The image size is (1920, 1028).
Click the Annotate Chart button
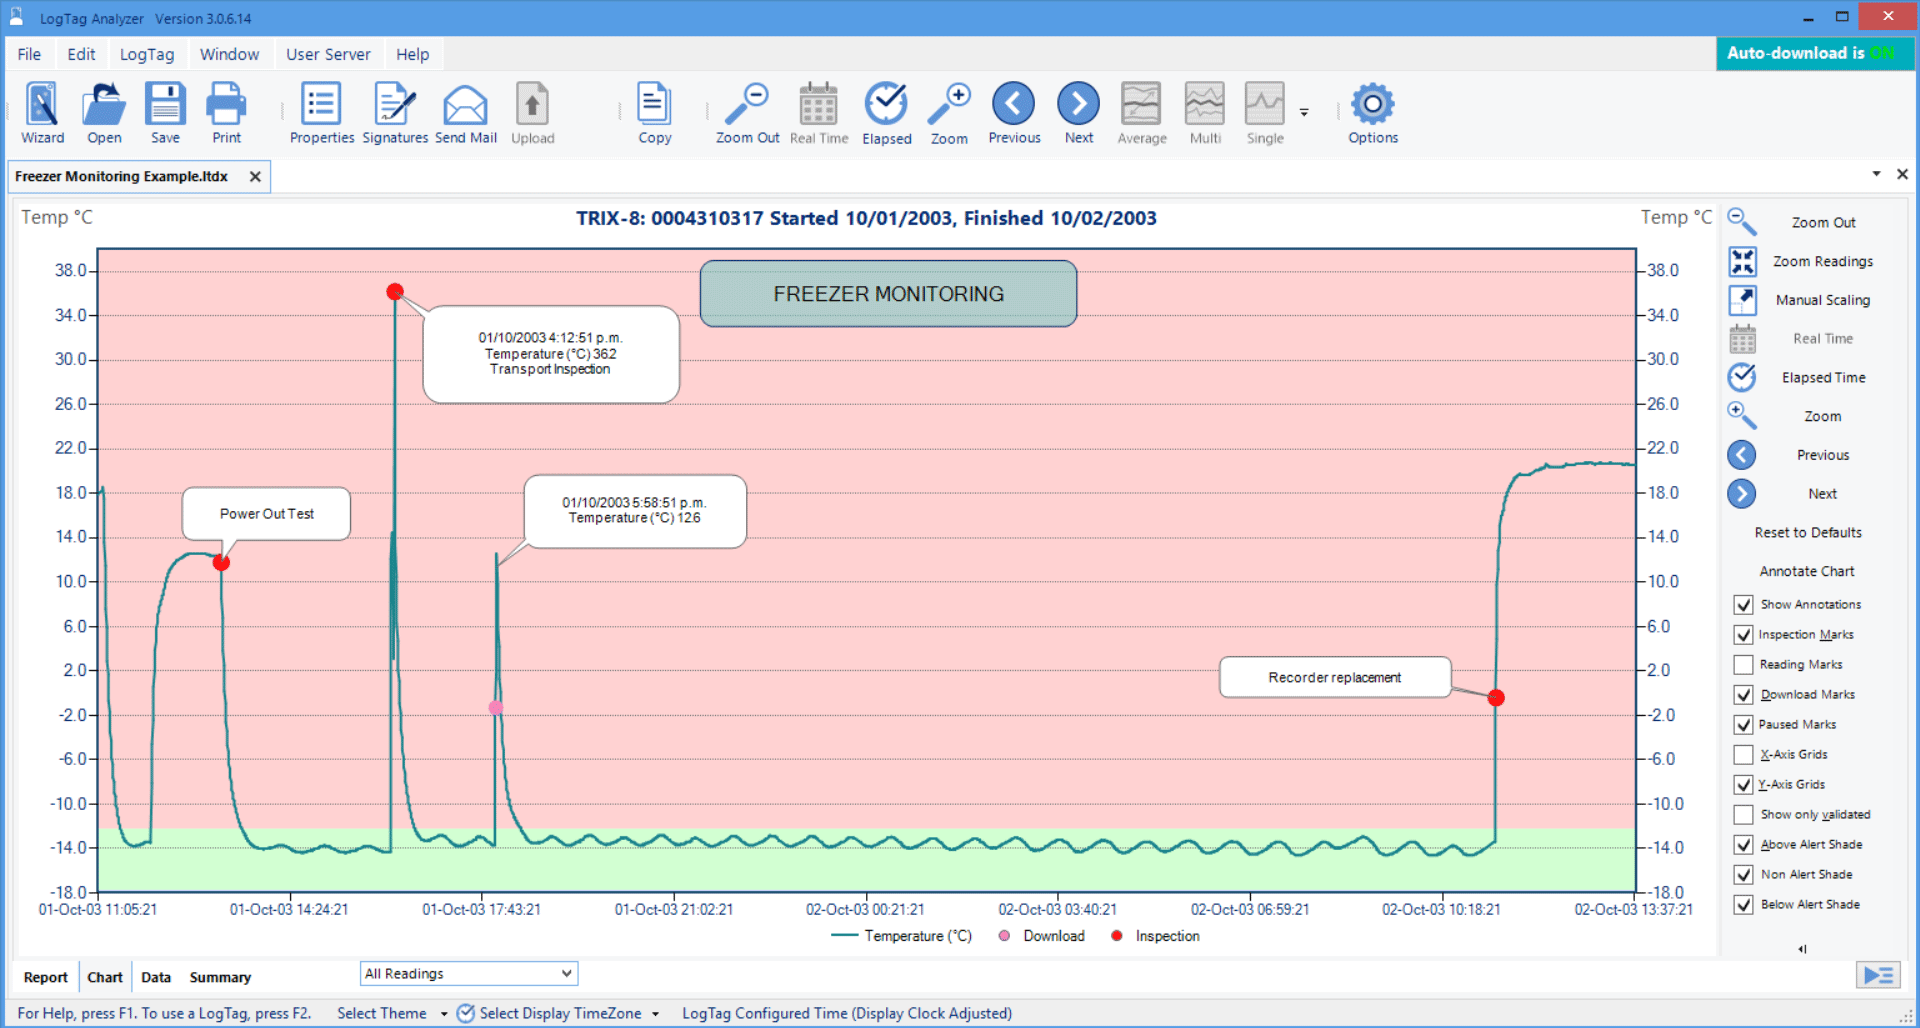pos(1806,572)
